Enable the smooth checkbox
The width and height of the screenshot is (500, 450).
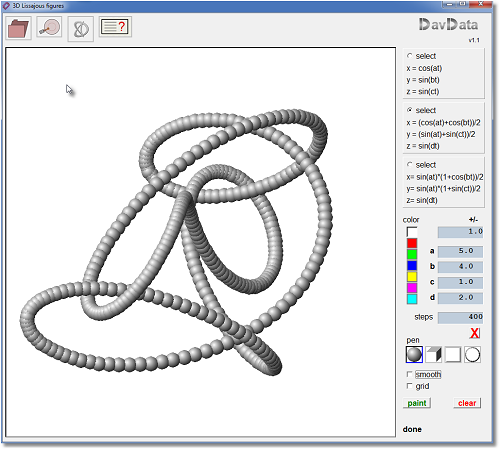click(x=410, y=375)
